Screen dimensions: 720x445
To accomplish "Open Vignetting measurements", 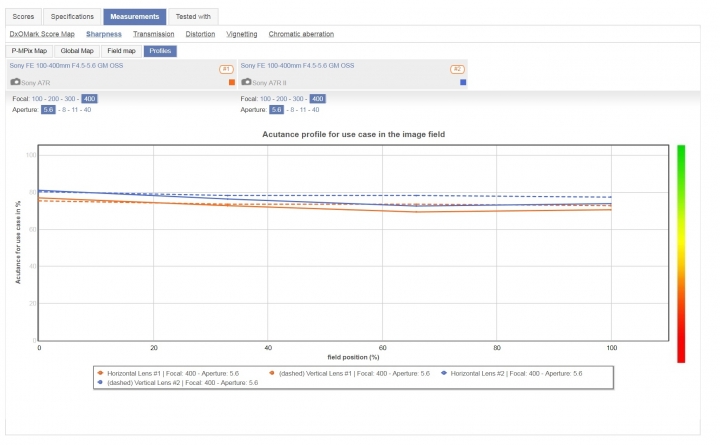I will tap(242, 34).
